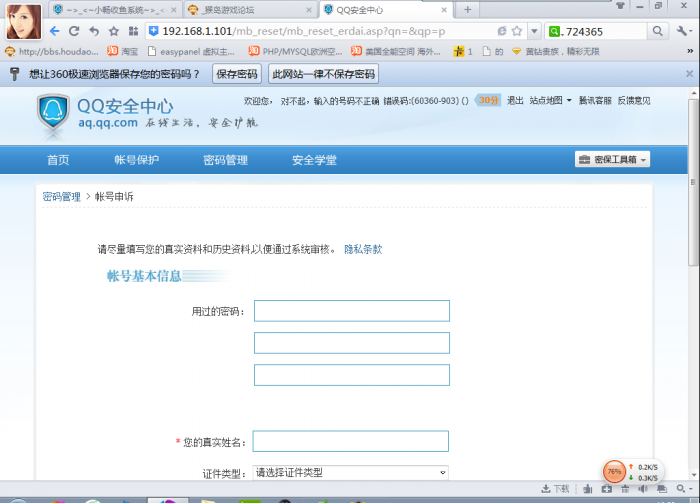Dismiss the password save bar
This screenshot has height=503, width=700.
click(689, 74)
